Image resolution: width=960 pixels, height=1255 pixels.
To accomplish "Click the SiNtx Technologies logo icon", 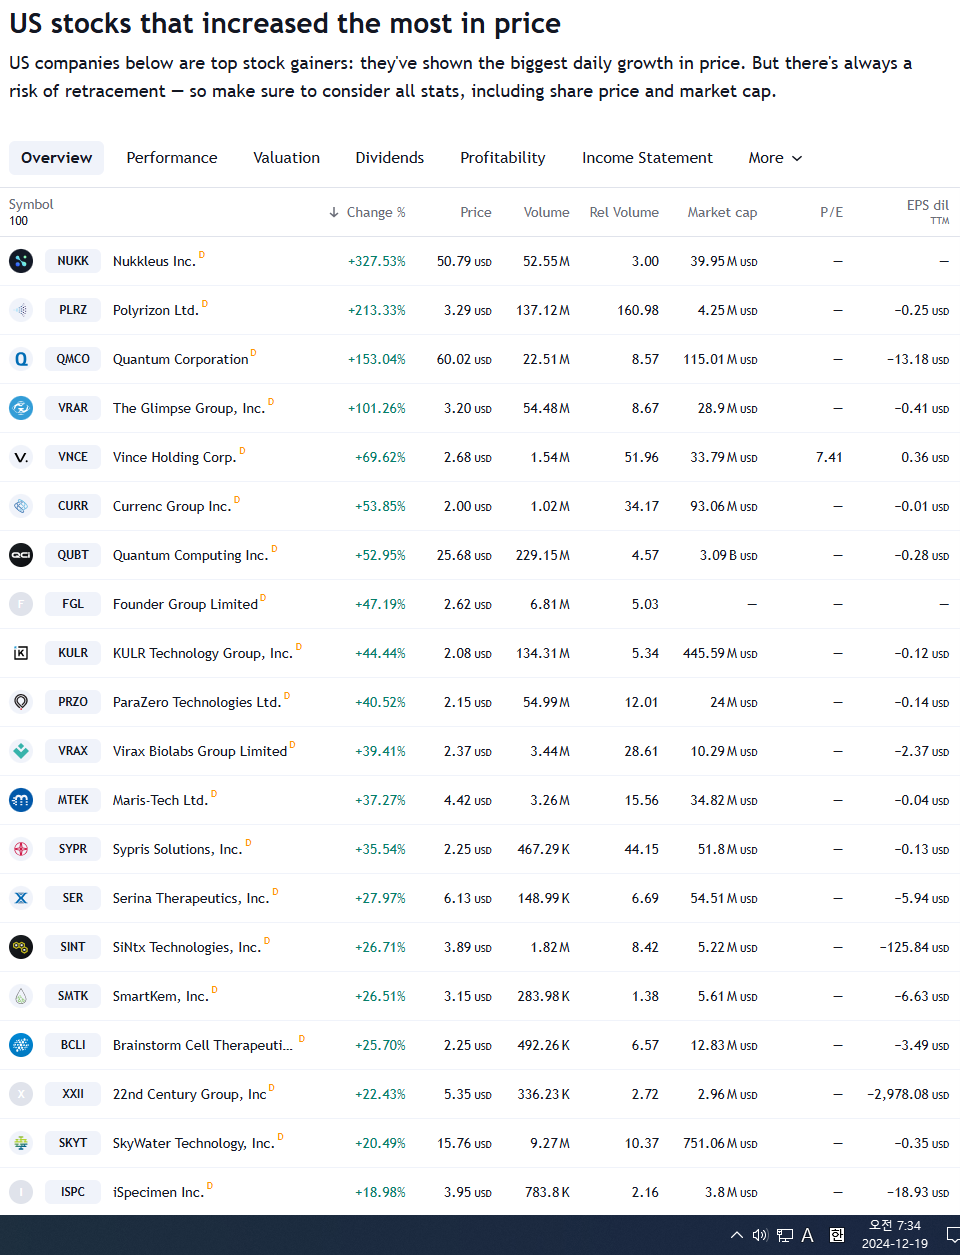I will point(21,947).
